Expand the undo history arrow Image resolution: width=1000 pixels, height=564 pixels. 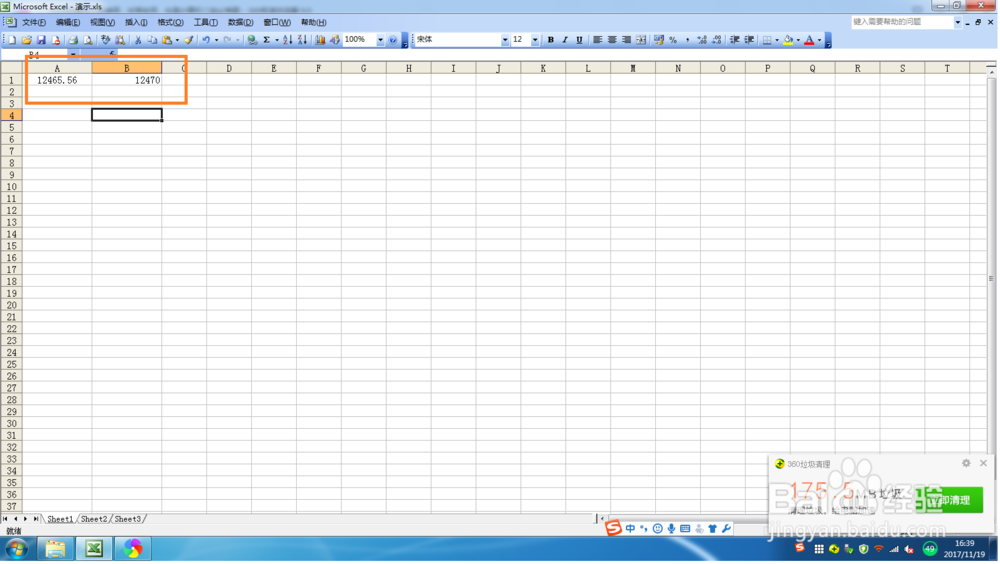point(217,40)
